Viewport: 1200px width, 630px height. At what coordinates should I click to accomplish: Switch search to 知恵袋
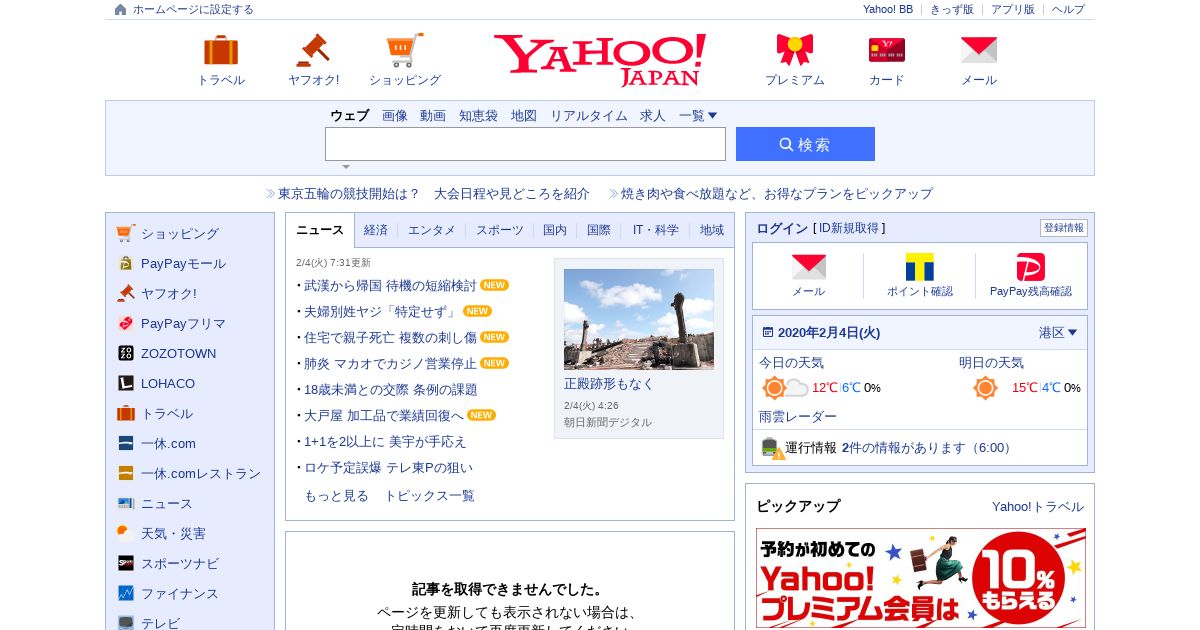(x=478, y=115)
